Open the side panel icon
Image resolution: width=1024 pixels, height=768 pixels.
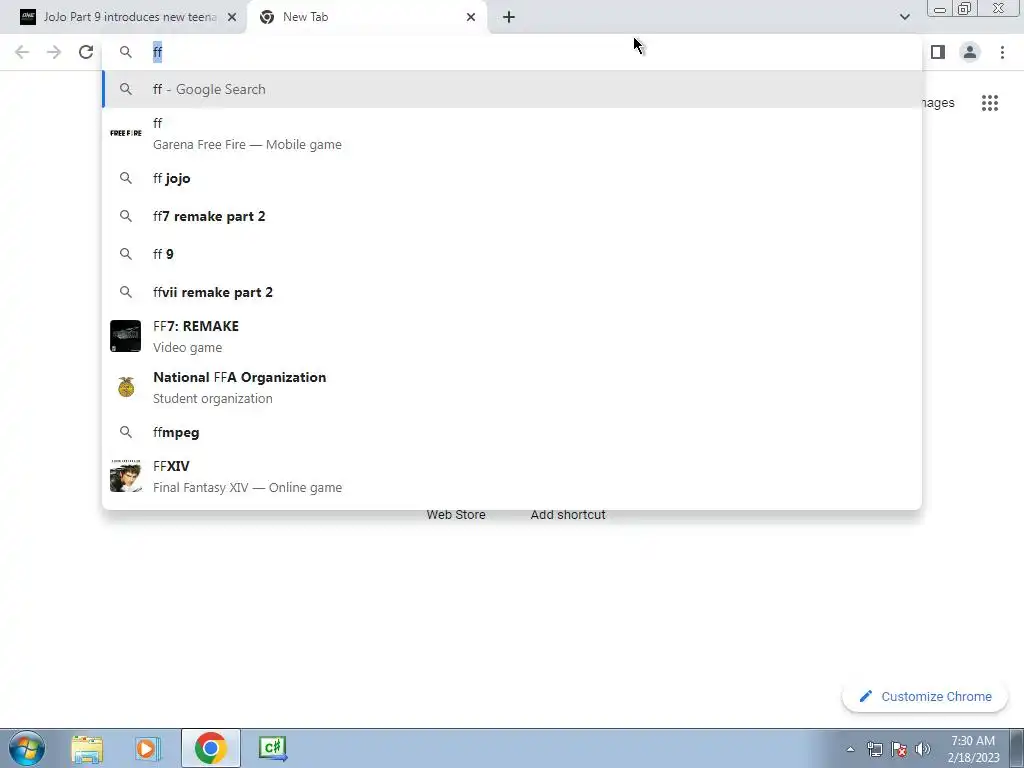pos(938,52)
